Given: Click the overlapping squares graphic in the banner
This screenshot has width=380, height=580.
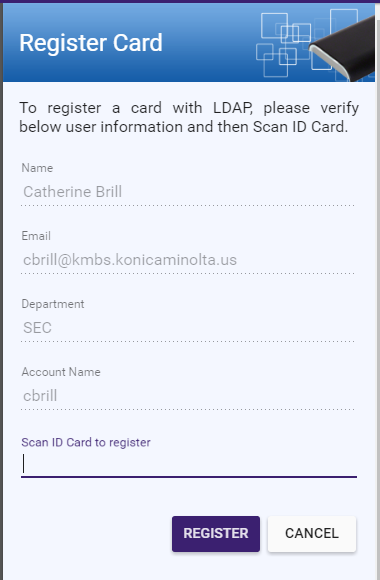Looking at the screenshot, I should coord(283,44).
